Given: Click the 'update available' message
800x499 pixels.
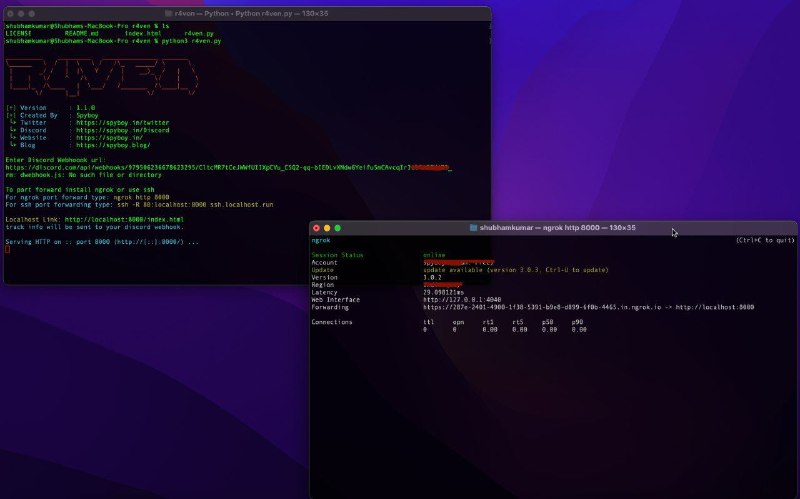Looking at the screenshot, I should (516, 270).
